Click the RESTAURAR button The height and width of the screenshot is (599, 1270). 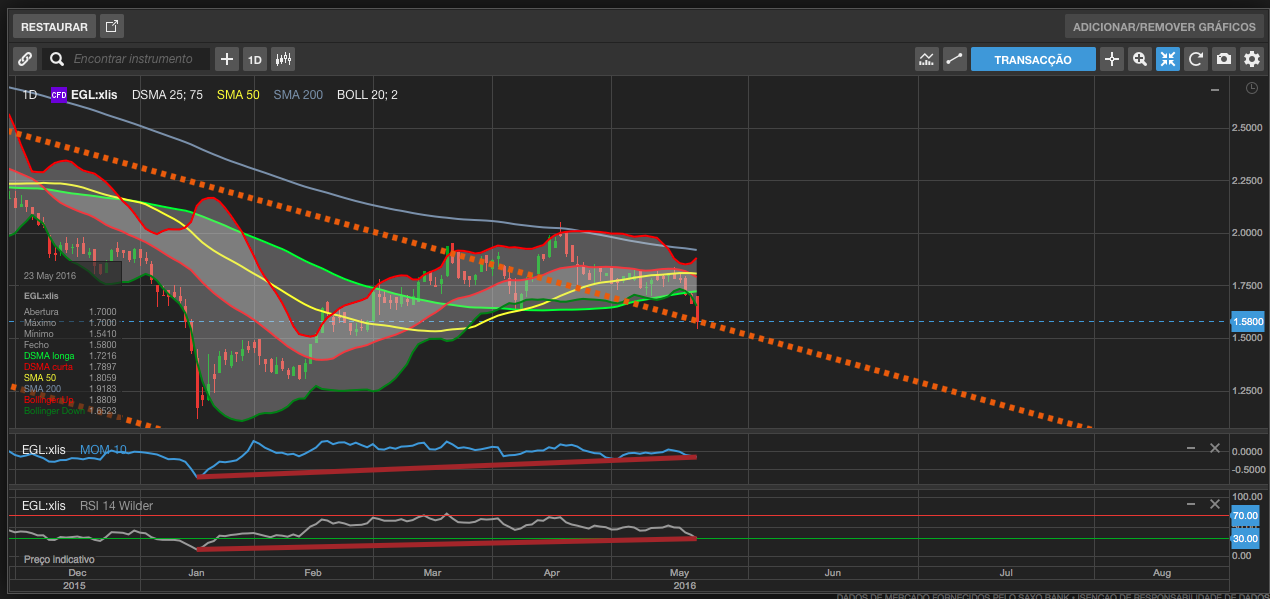coord(54,26)
